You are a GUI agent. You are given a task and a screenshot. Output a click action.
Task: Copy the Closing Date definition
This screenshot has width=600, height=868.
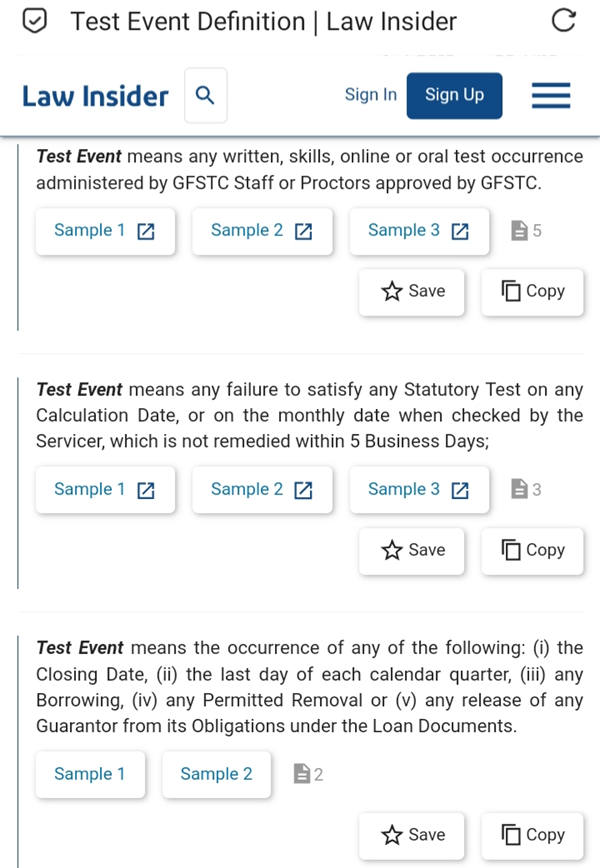pyautogui.click(x=532, y=835)
